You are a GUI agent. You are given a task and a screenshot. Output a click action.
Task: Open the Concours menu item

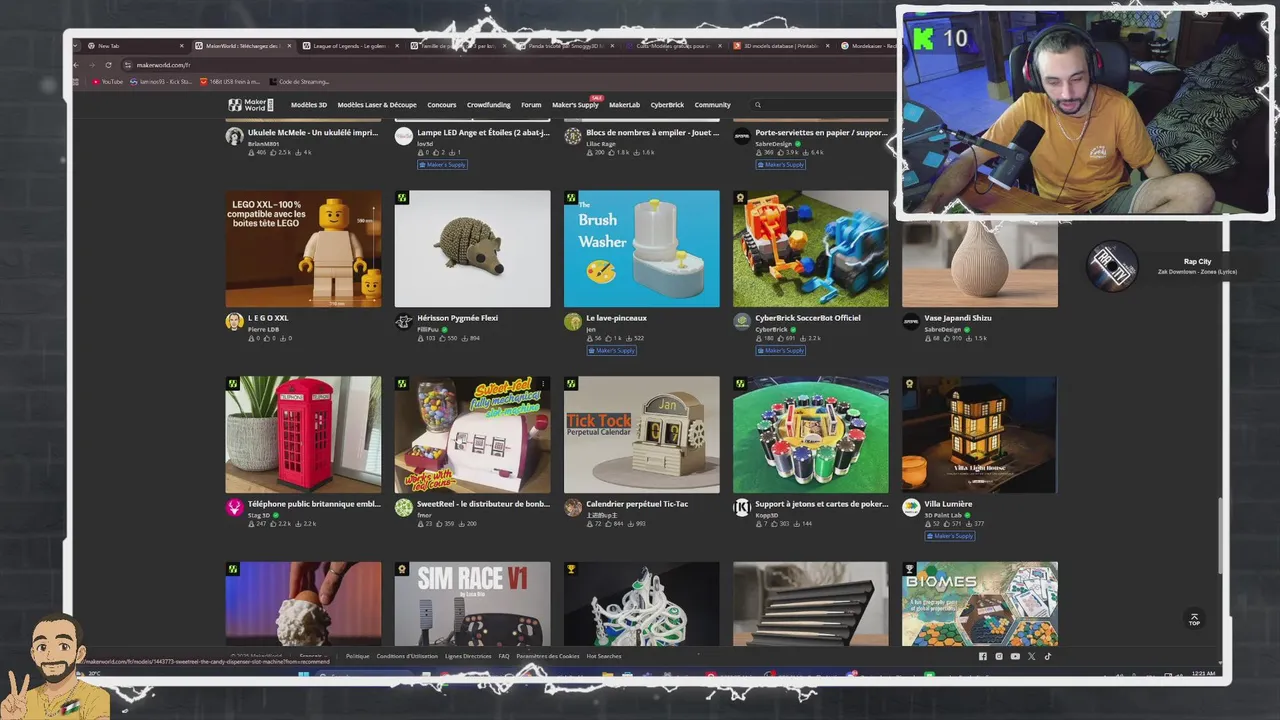[441, 105]
